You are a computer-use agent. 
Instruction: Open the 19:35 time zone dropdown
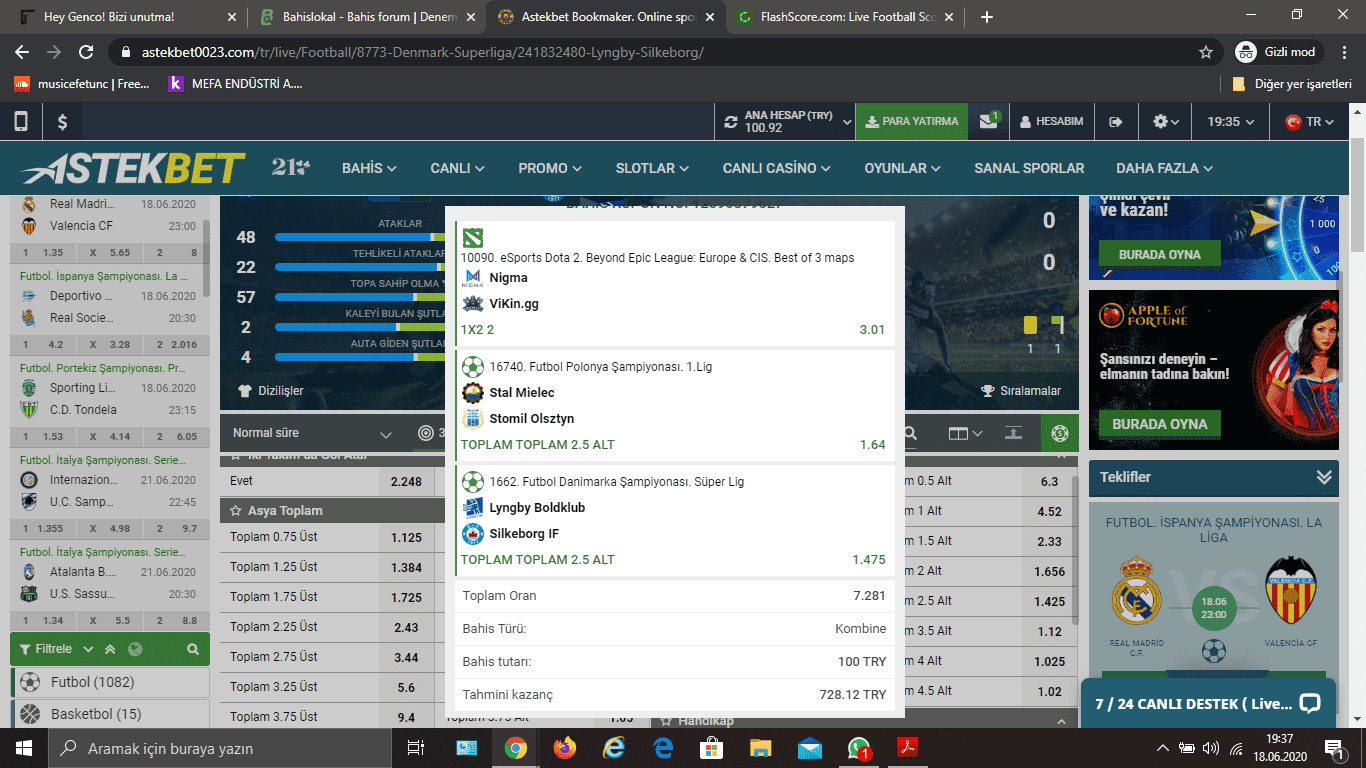pos(1230,122)
